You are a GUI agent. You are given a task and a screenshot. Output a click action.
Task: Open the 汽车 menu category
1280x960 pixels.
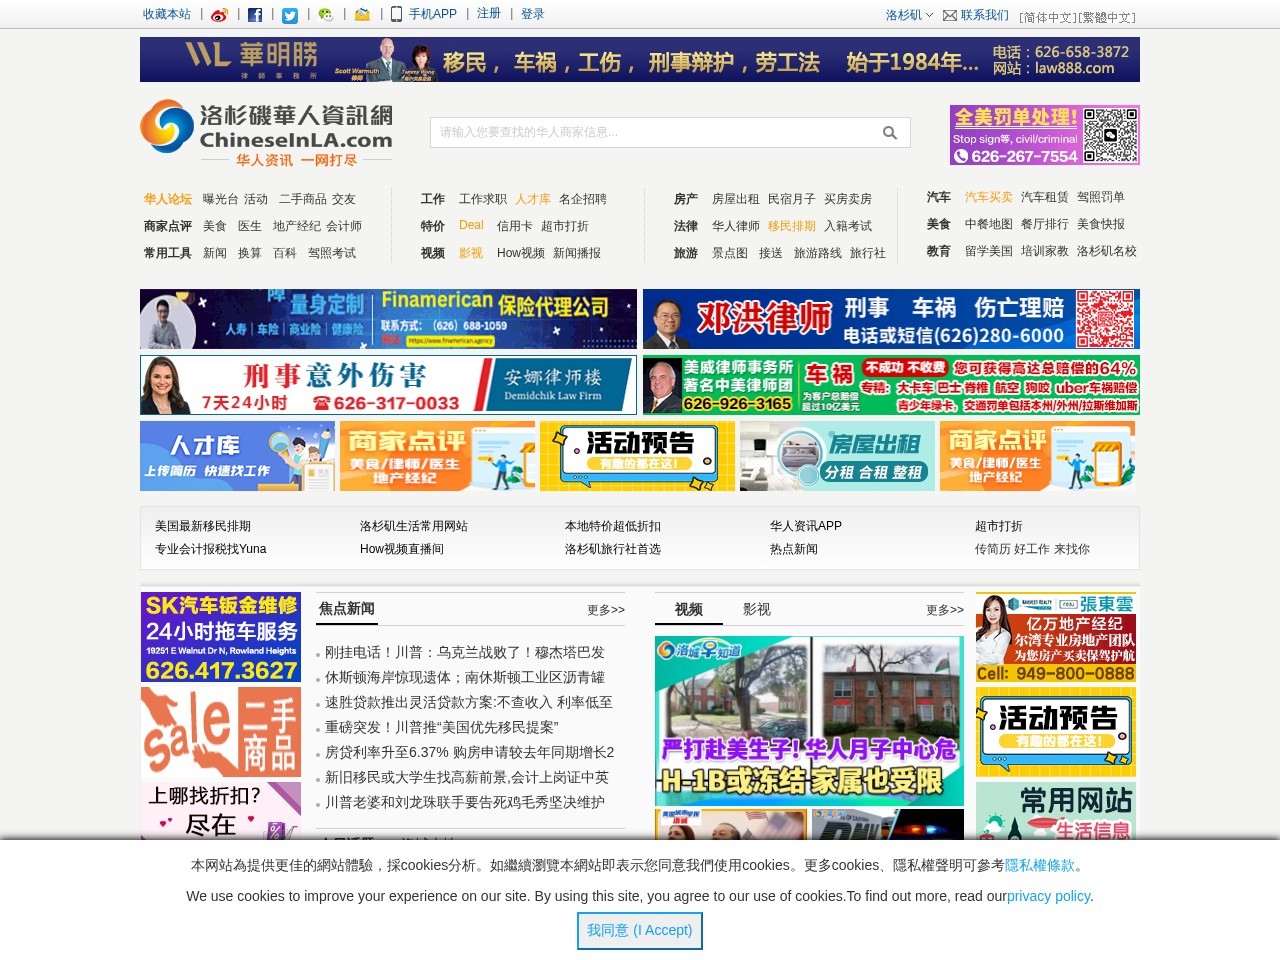pyautogui.click(x=939, y=197)
